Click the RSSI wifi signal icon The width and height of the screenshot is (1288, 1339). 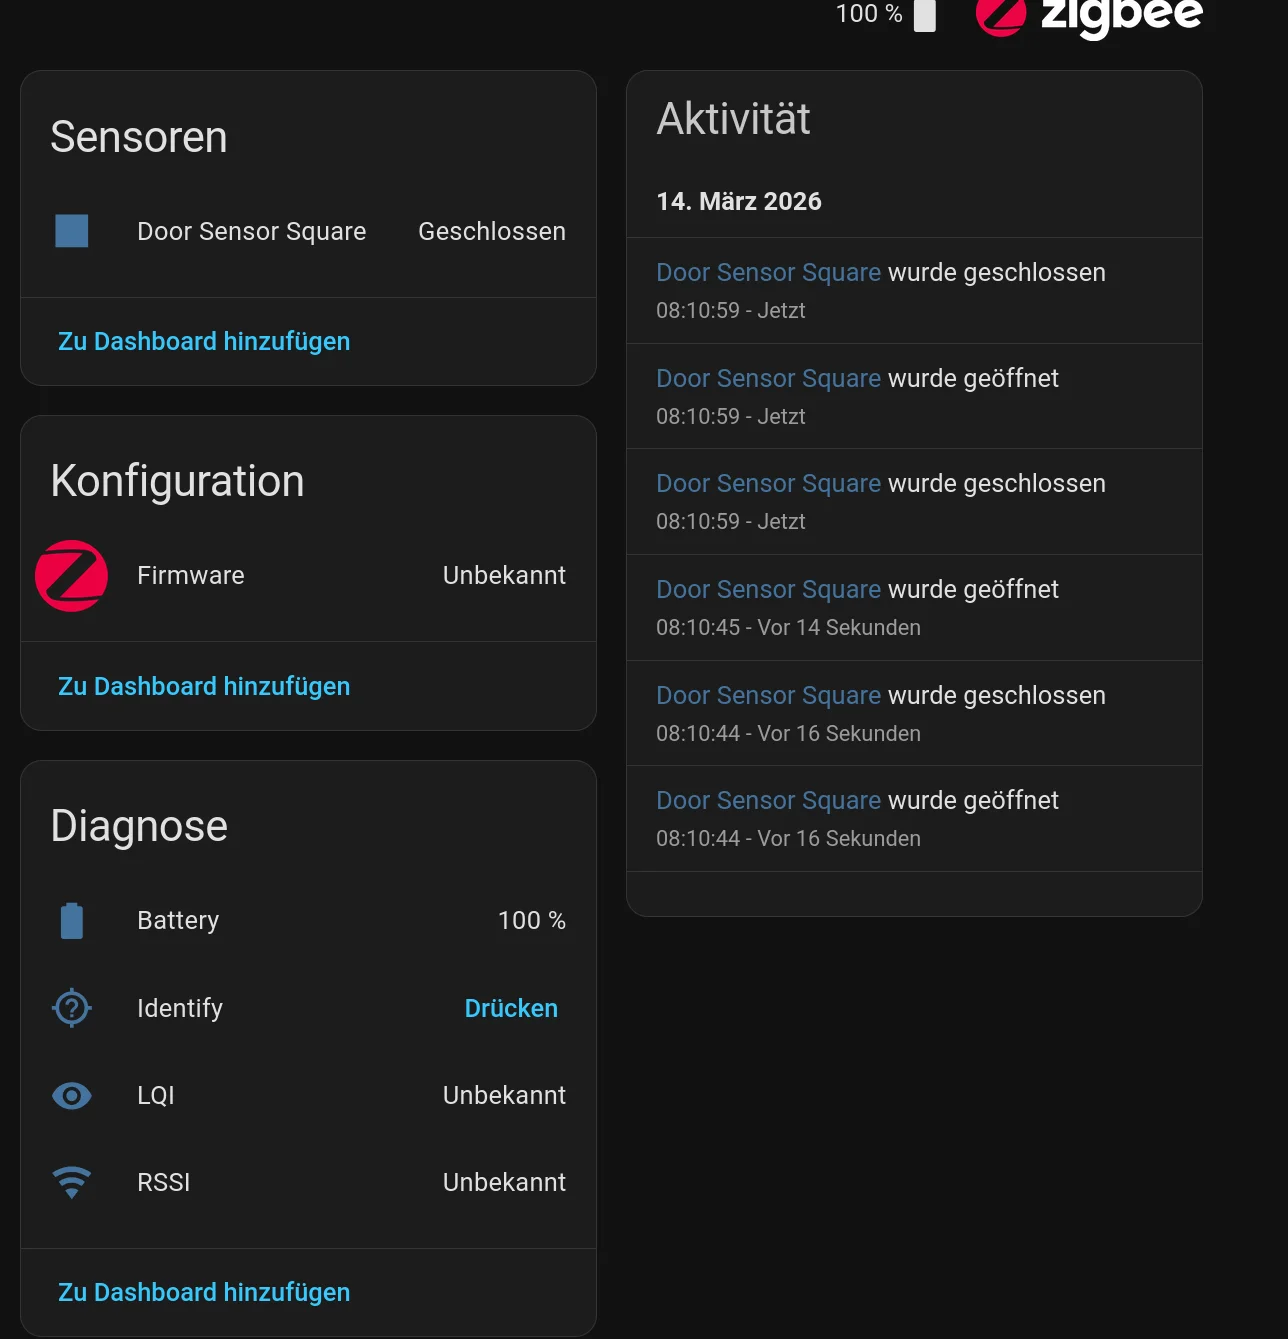(72, 1182)
